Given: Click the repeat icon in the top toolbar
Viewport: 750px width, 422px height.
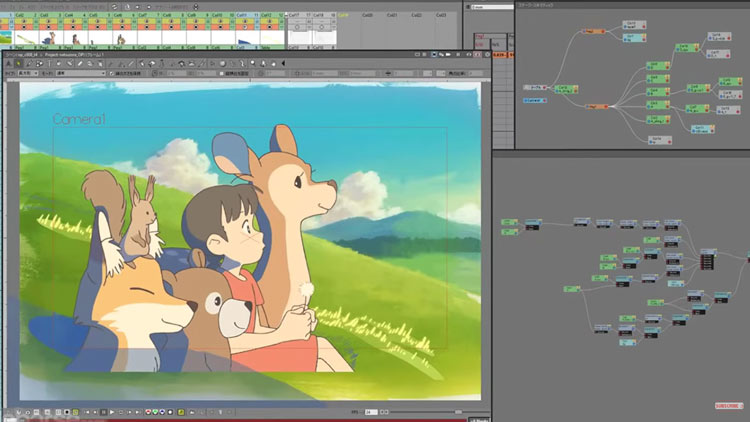Looking at the screenshot, I should tap(114, 7).
